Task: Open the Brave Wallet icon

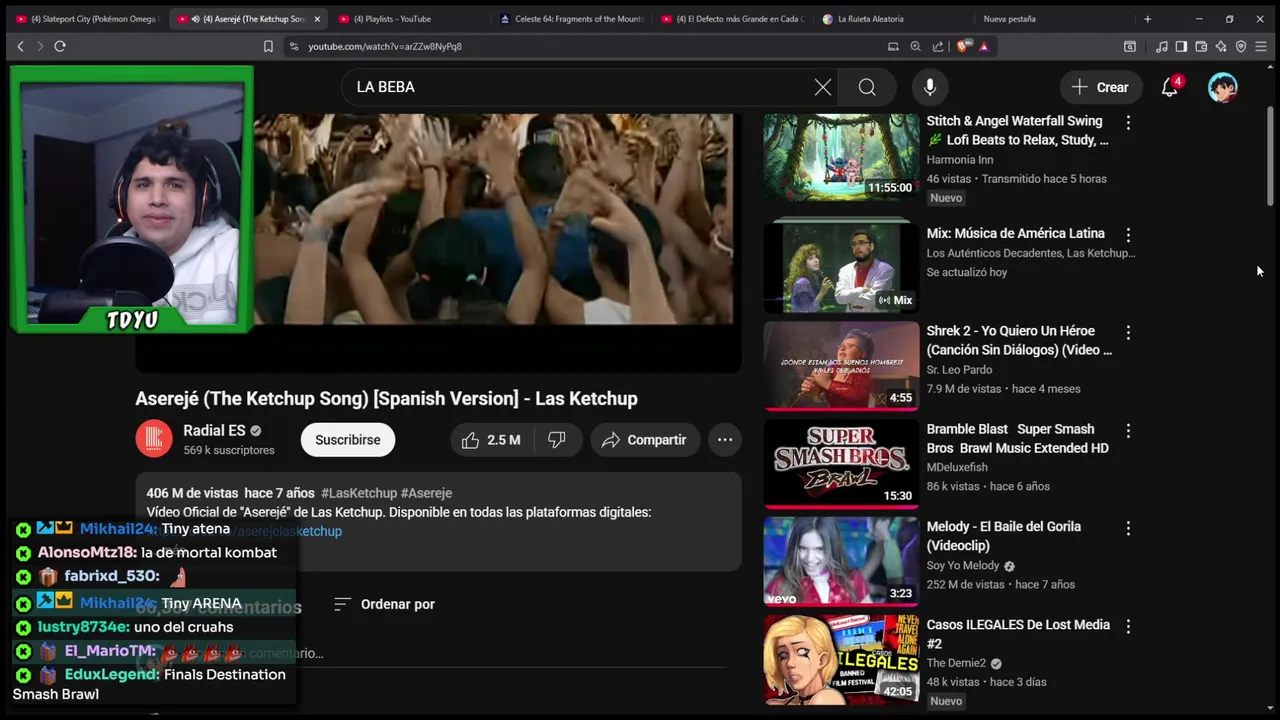Action: point(1201,46)
